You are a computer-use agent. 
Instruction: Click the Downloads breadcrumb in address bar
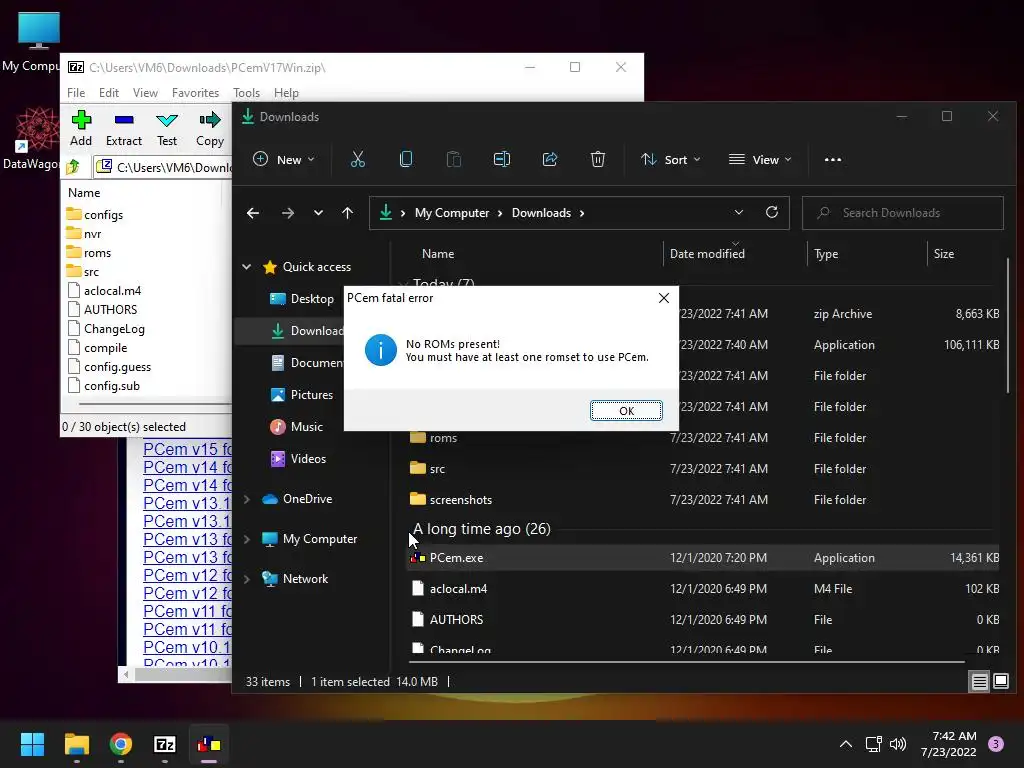tap(541, 213)
